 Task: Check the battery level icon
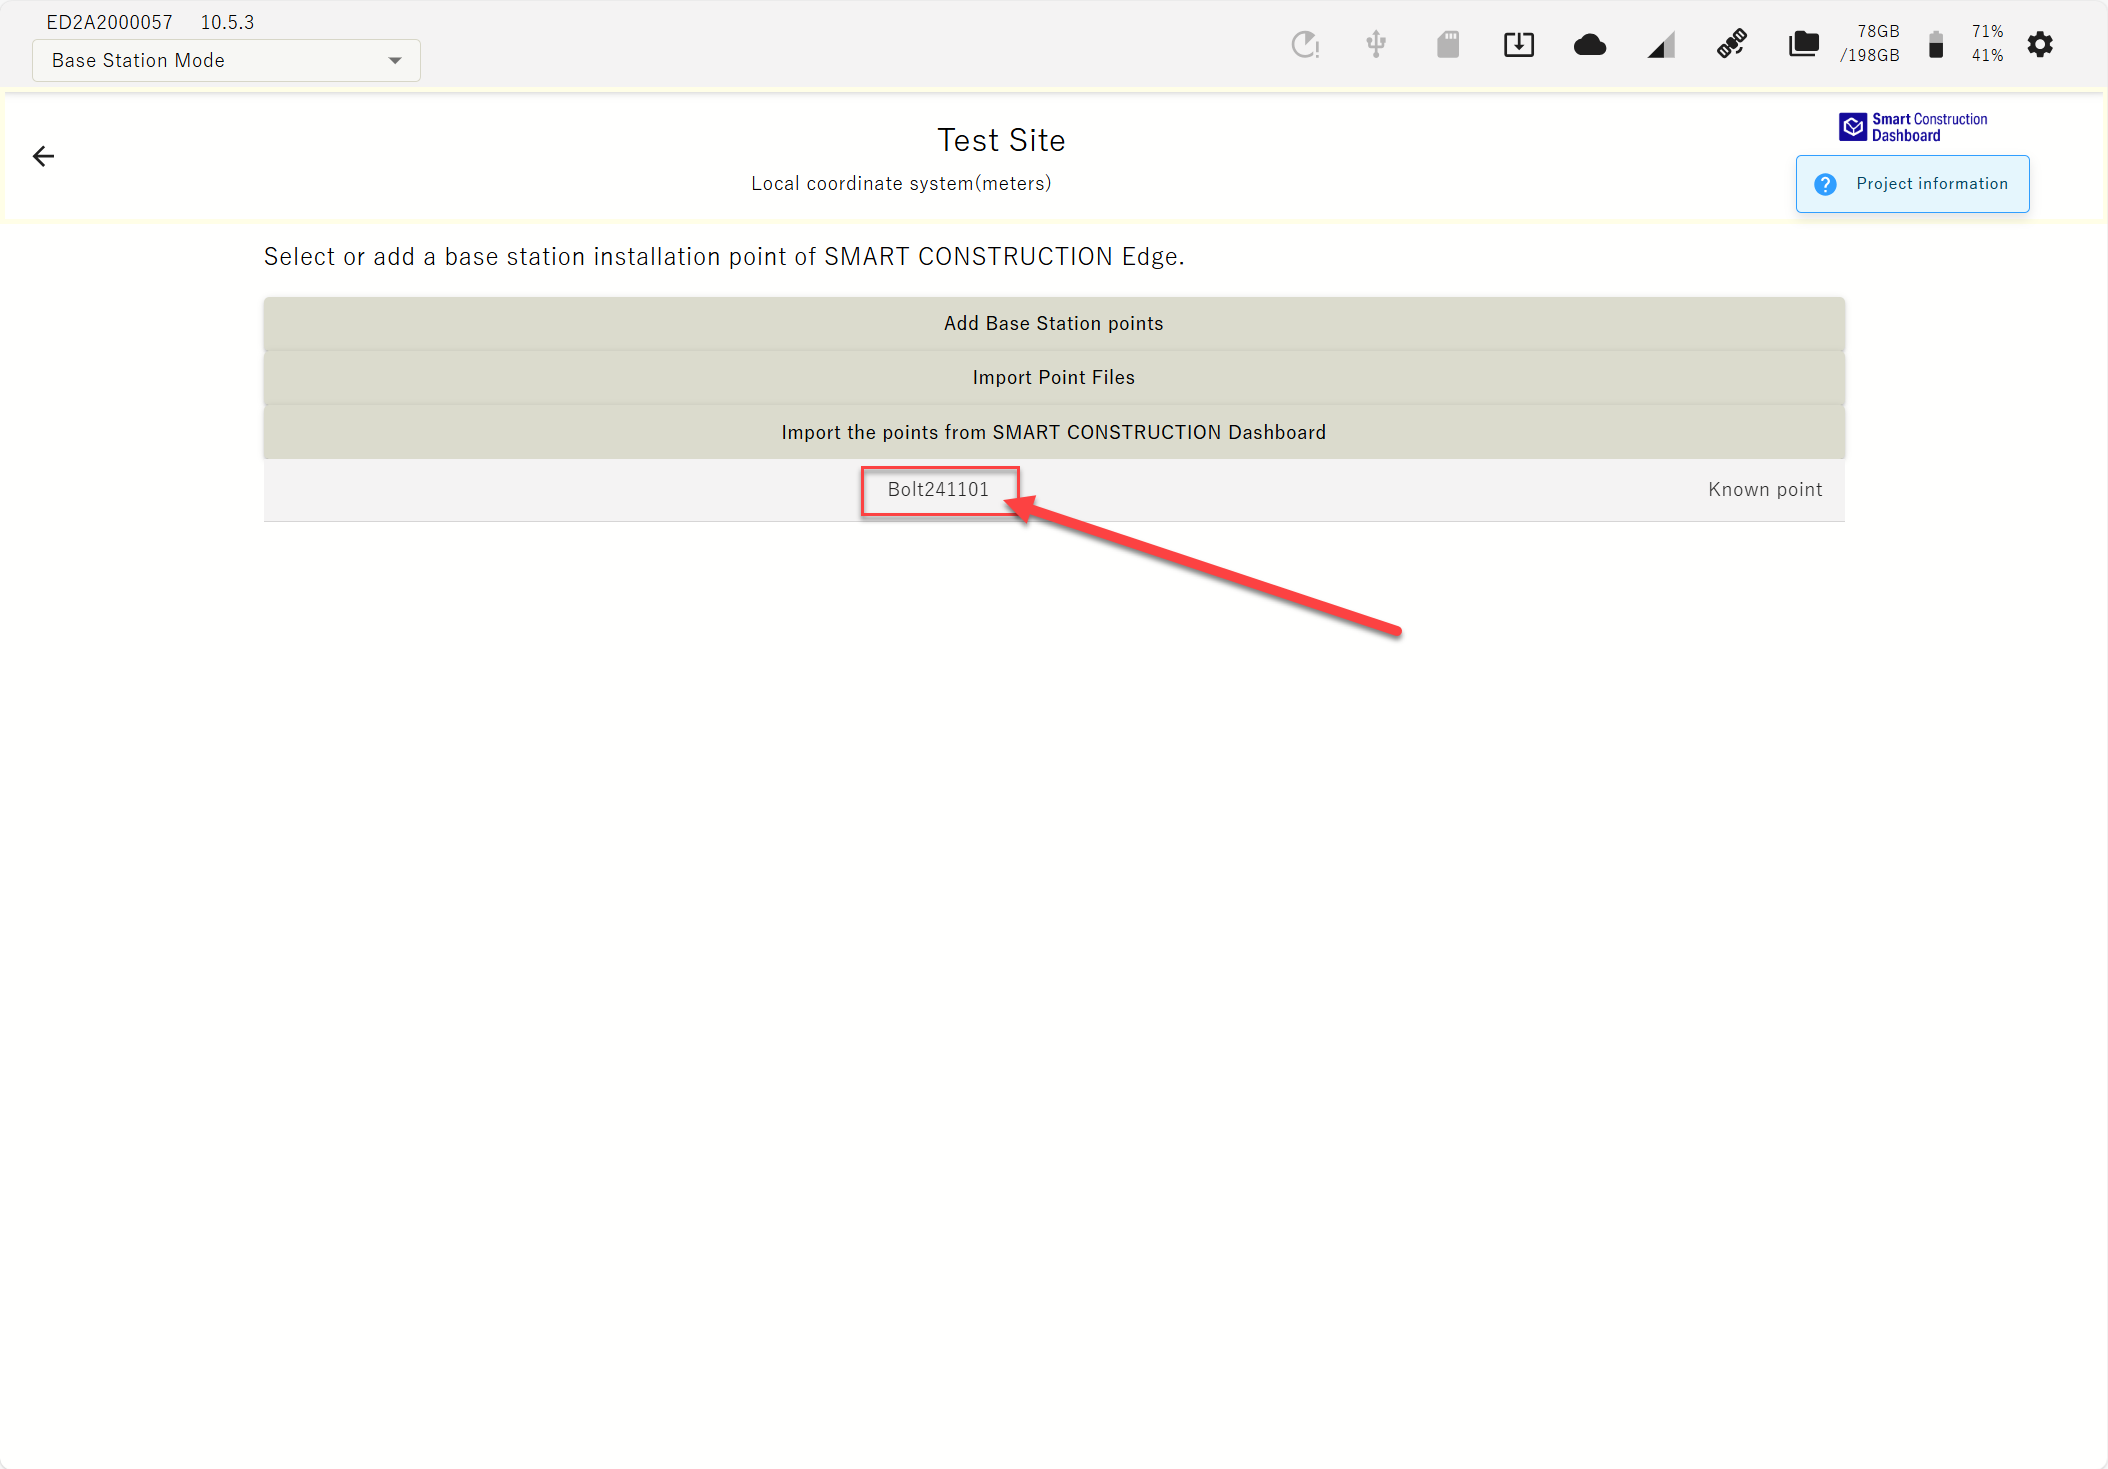point(1936,45)
